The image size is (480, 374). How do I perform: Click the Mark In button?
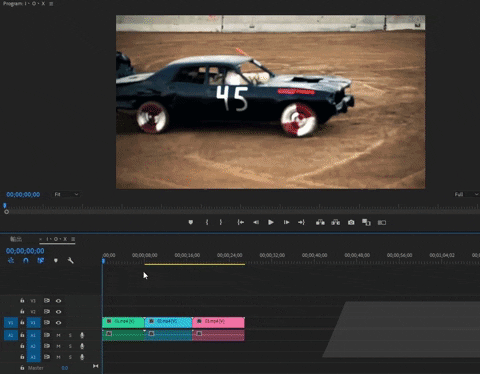(207, 222)
